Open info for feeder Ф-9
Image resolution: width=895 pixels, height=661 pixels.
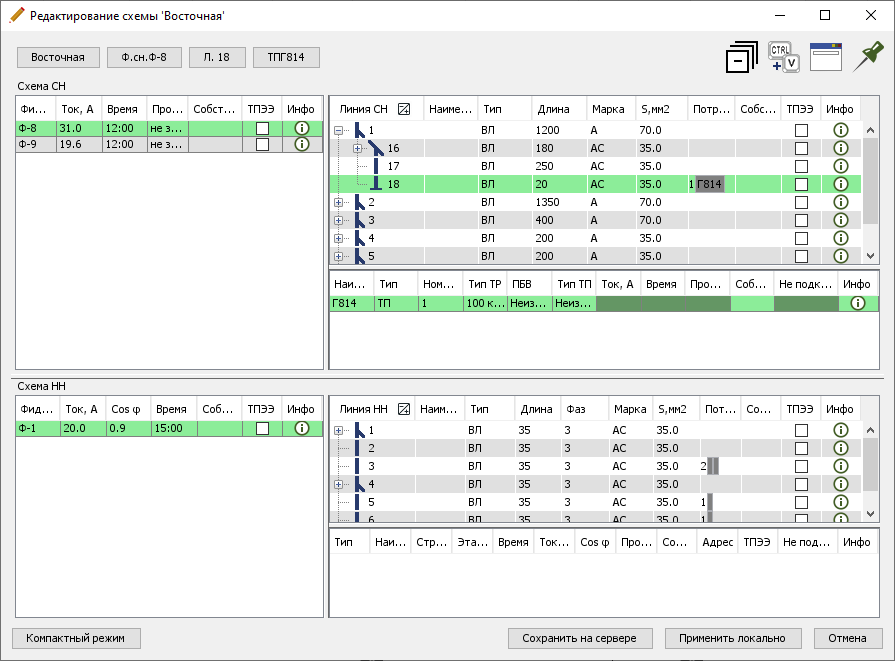(x=302, y=144)
